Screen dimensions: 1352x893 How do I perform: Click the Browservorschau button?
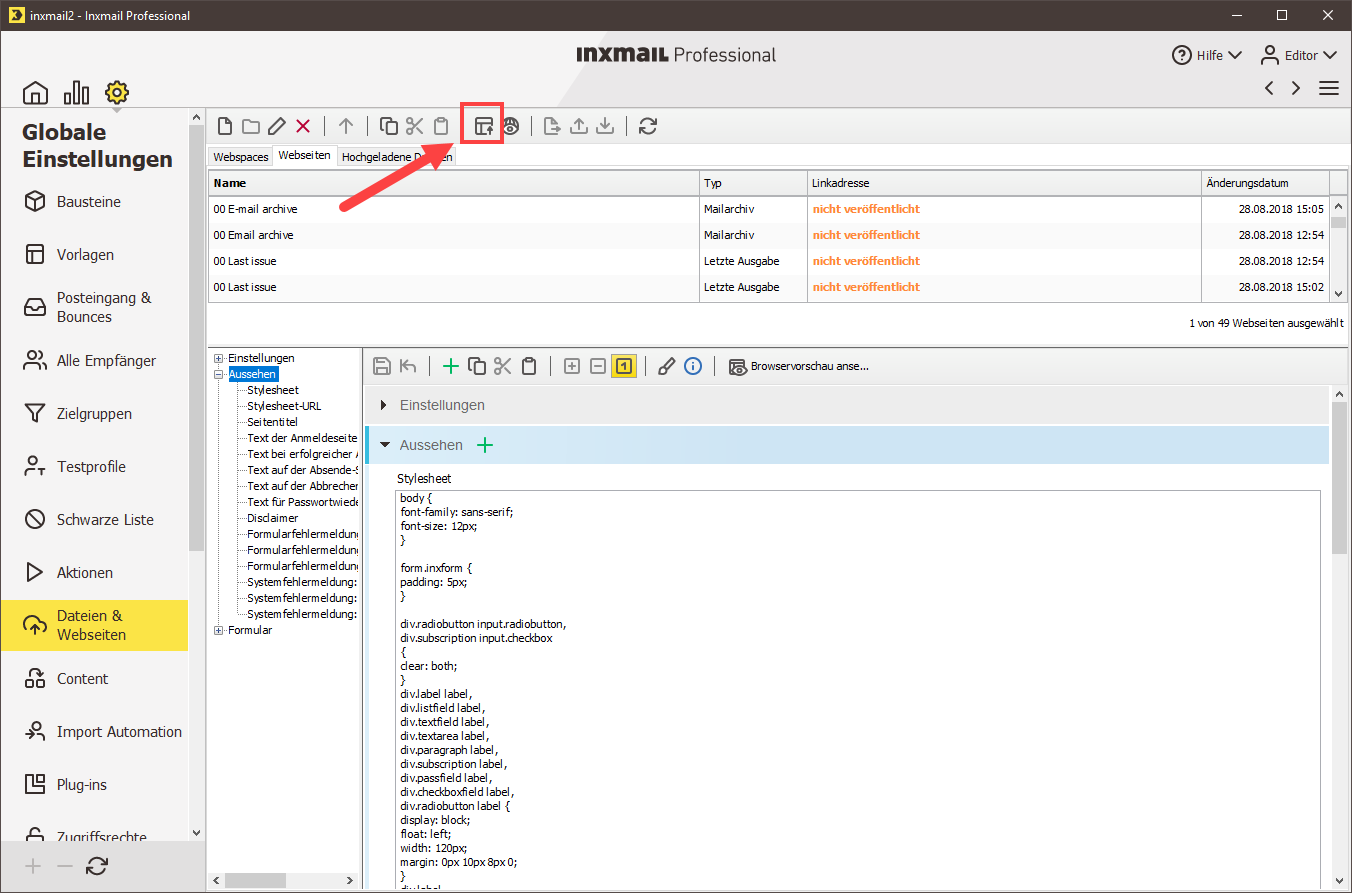click(799, 366)
